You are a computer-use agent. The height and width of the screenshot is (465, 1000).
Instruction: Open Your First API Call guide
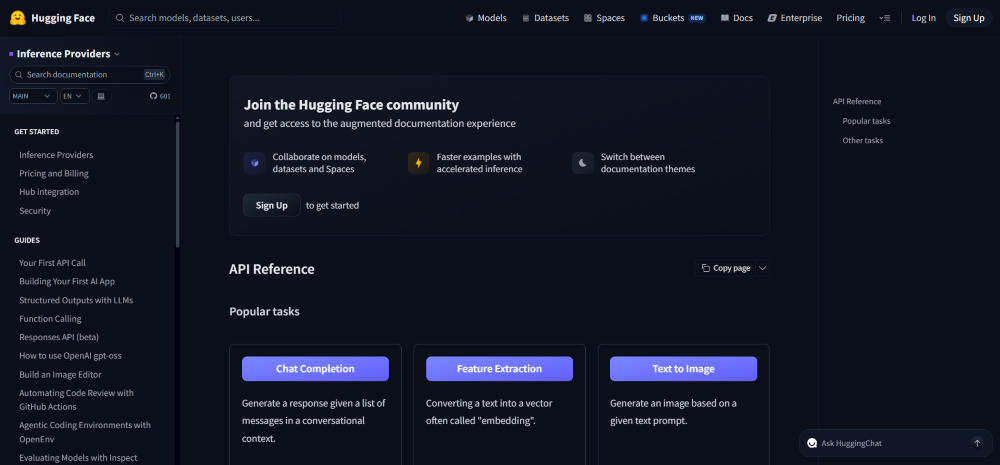pyautogui.click(x=52, y=263)
